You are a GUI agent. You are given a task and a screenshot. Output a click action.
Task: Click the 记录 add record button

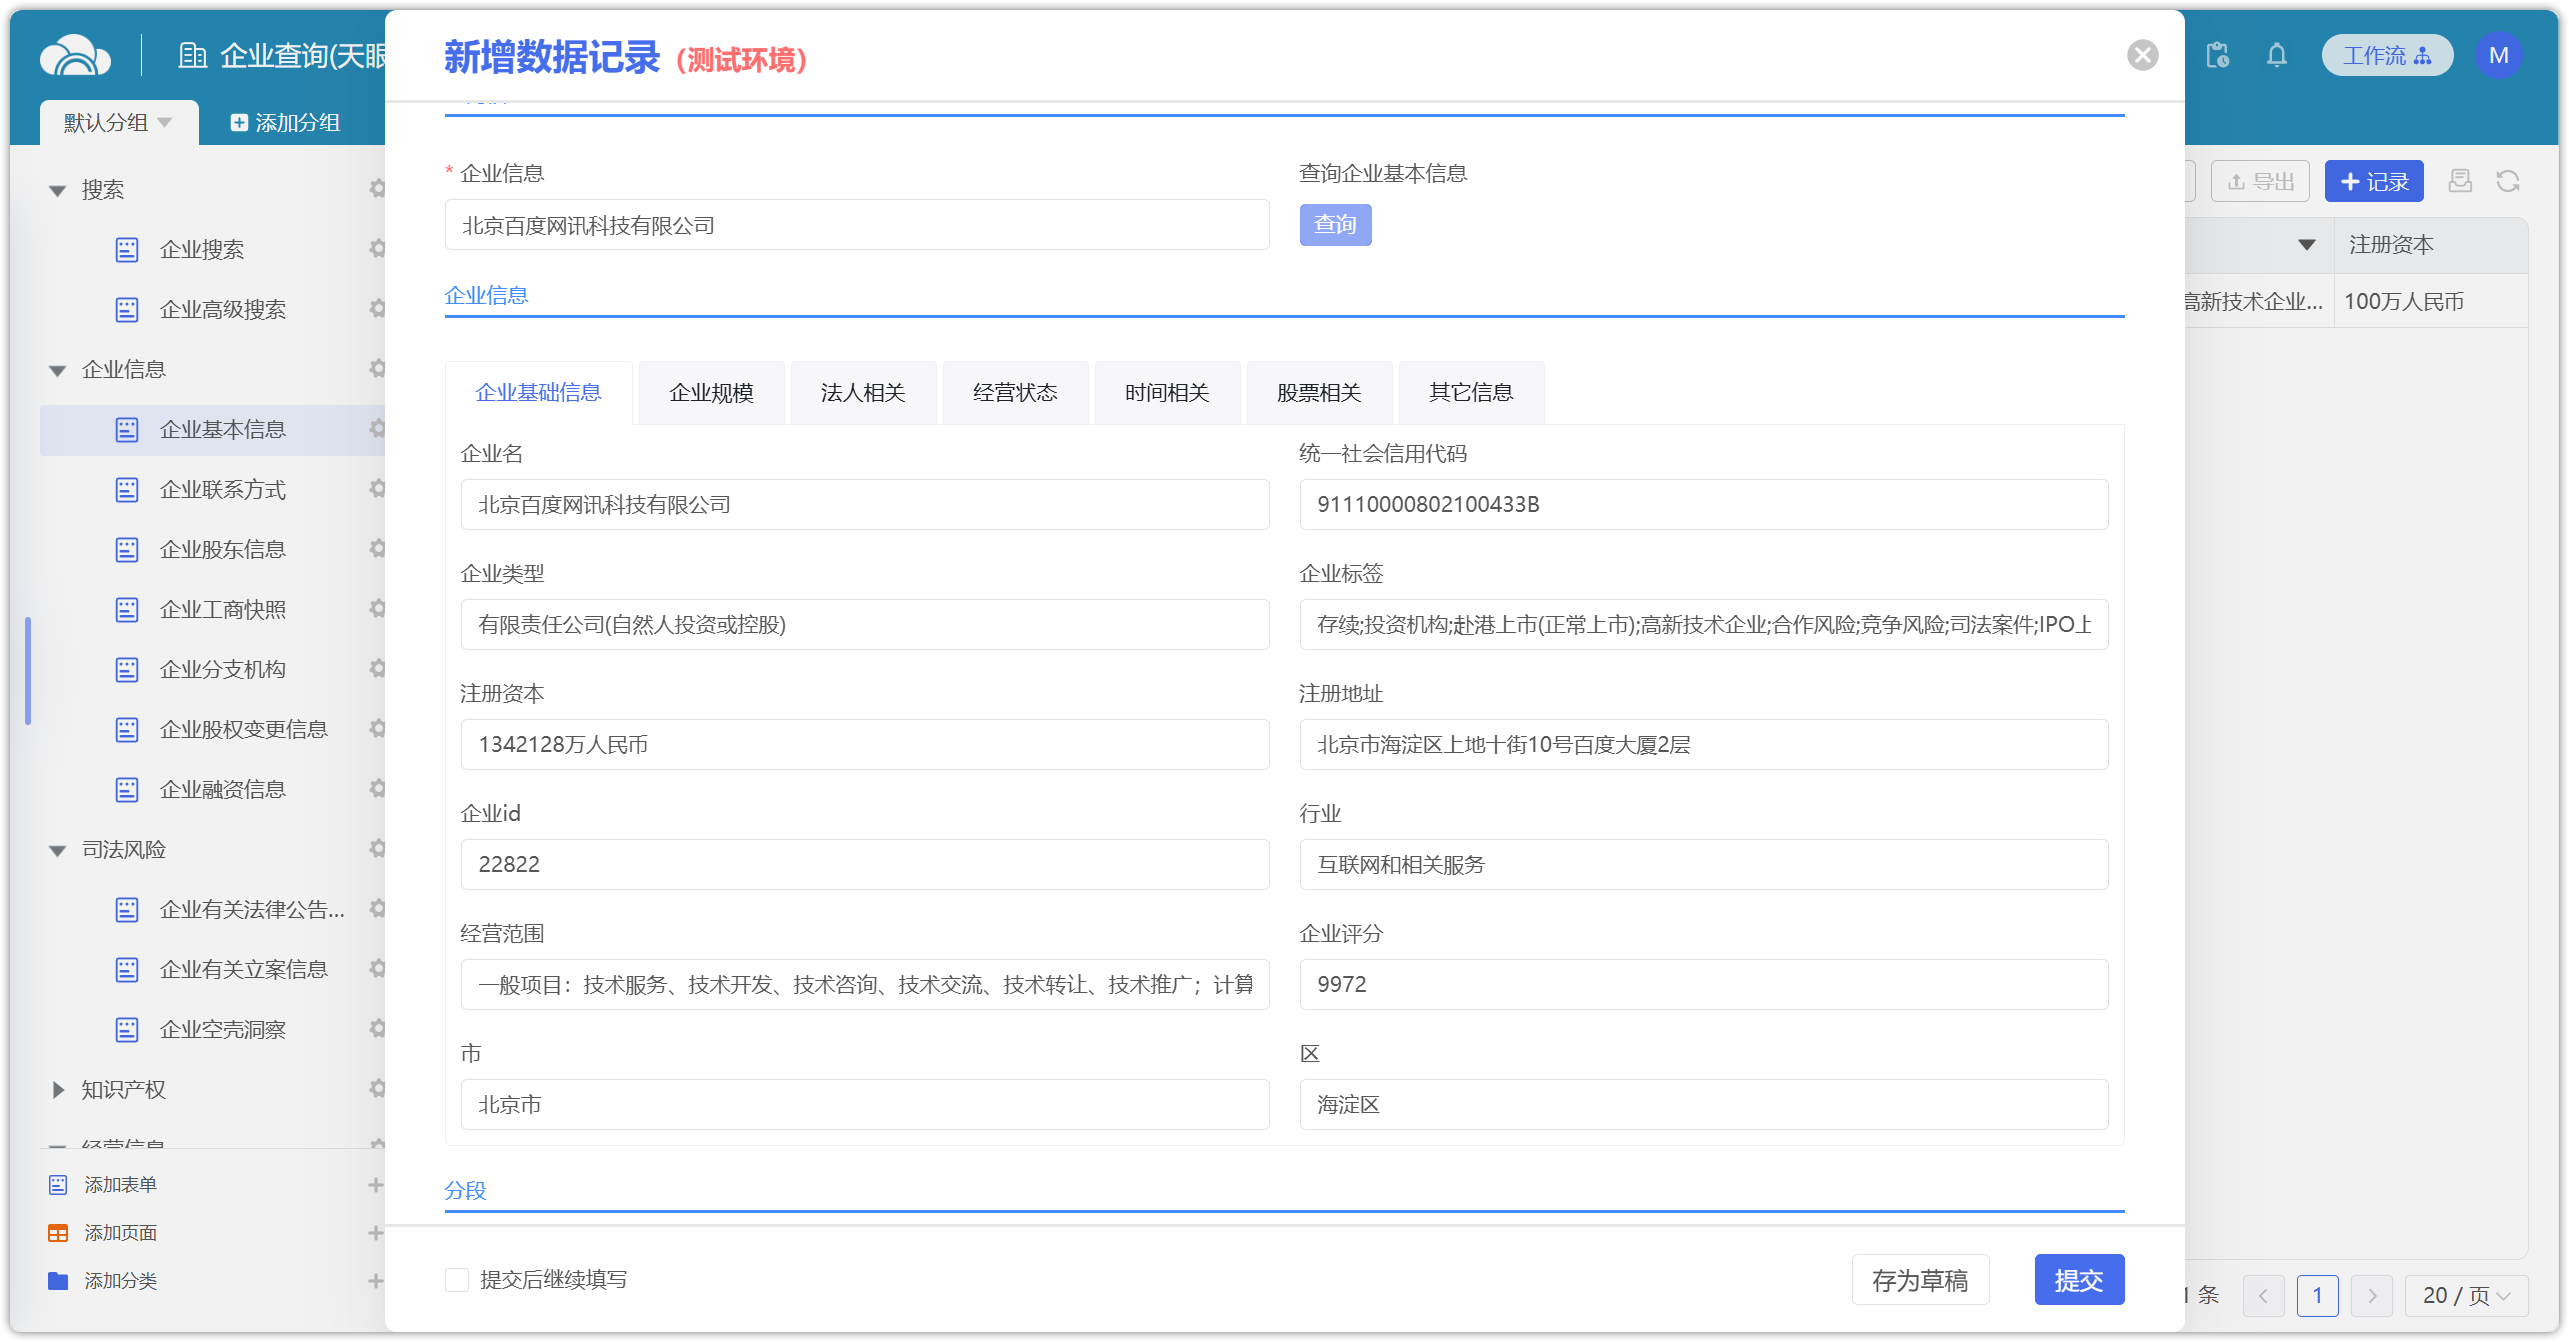[2374, 181]
